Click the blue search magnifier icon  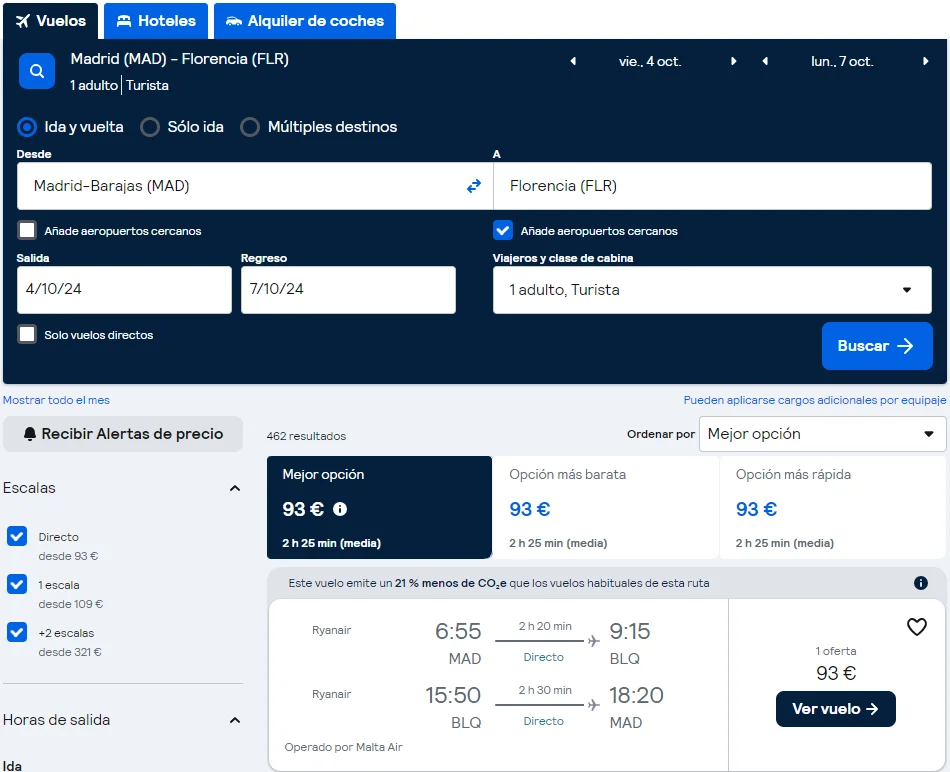coord(37,71)
